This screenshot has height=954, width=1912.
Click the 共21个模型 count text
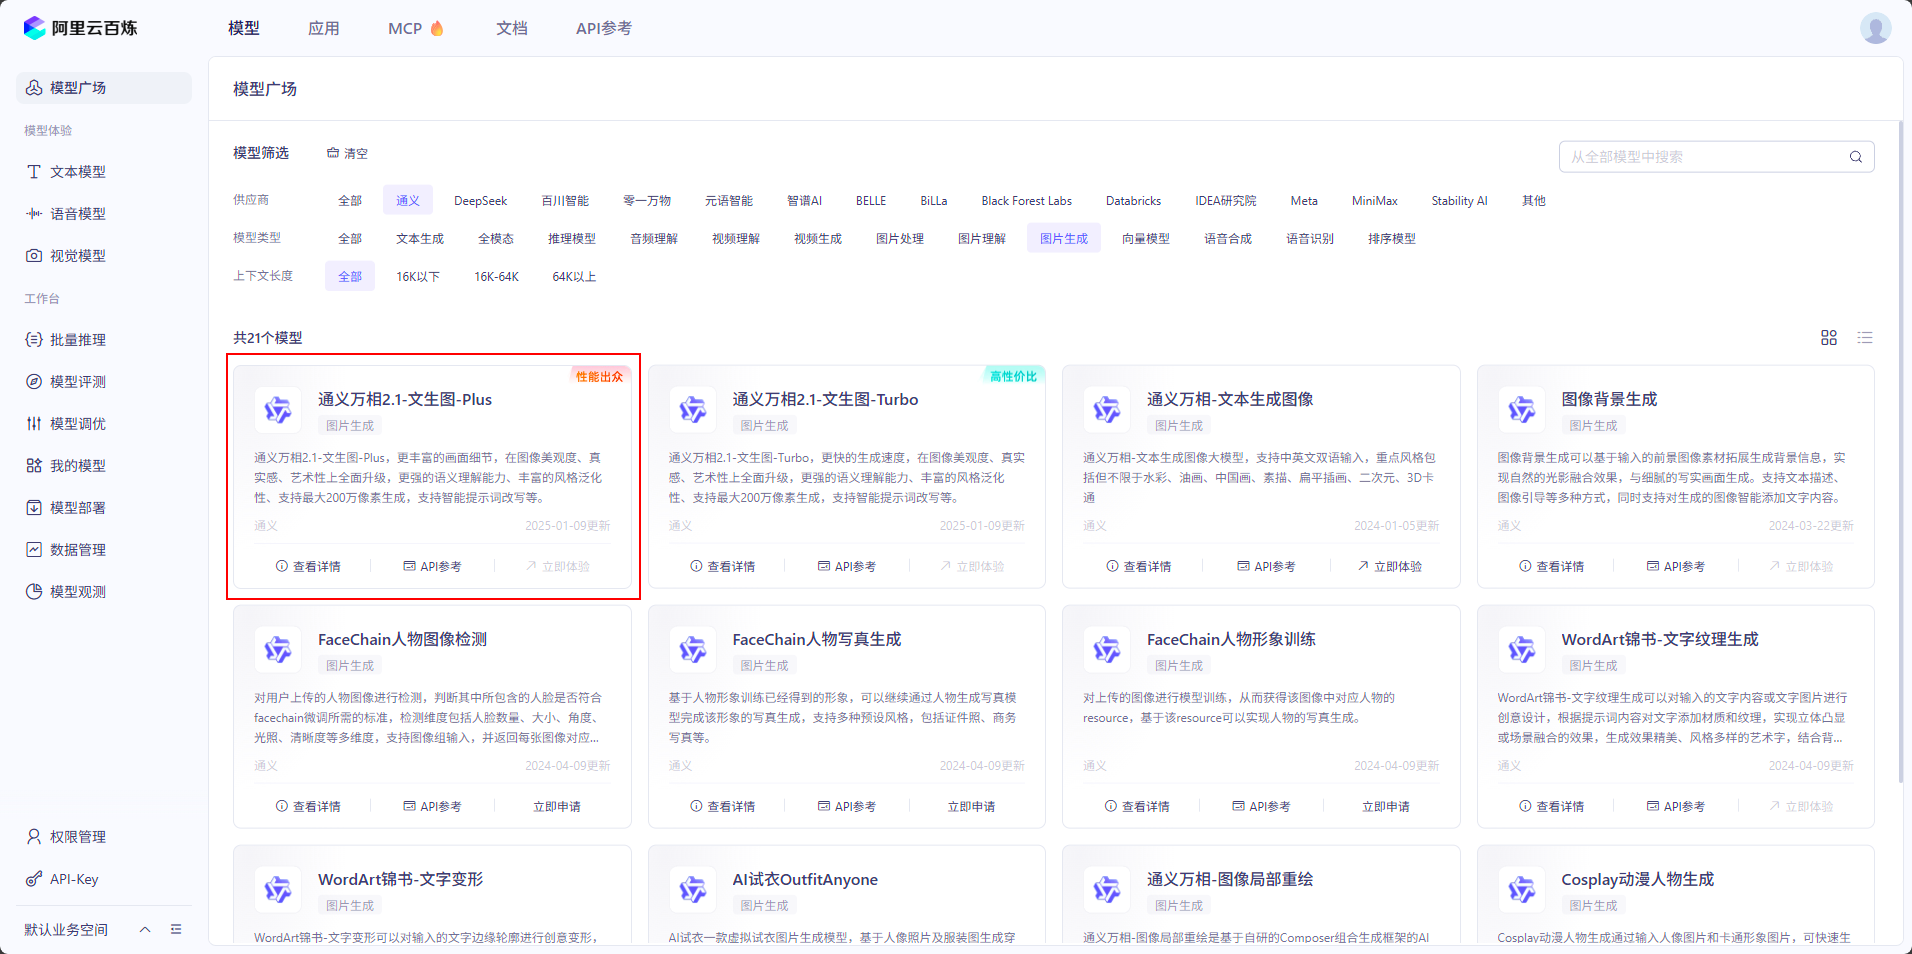[268, 338]
